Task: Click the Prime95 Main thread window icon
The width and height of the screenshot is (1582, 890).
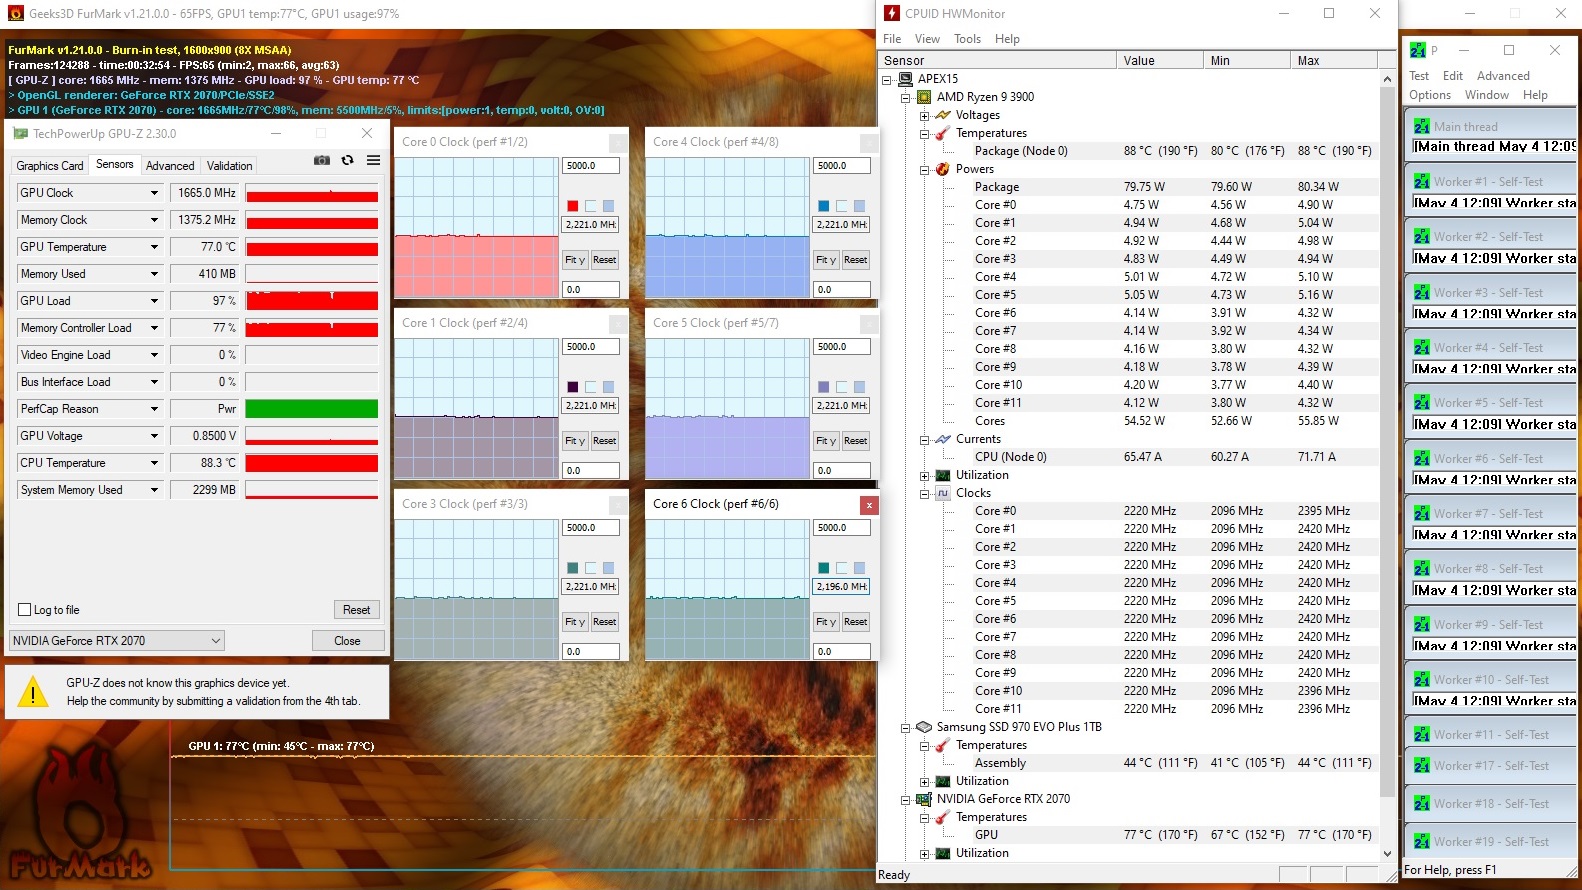Action: pos(1421,127)
